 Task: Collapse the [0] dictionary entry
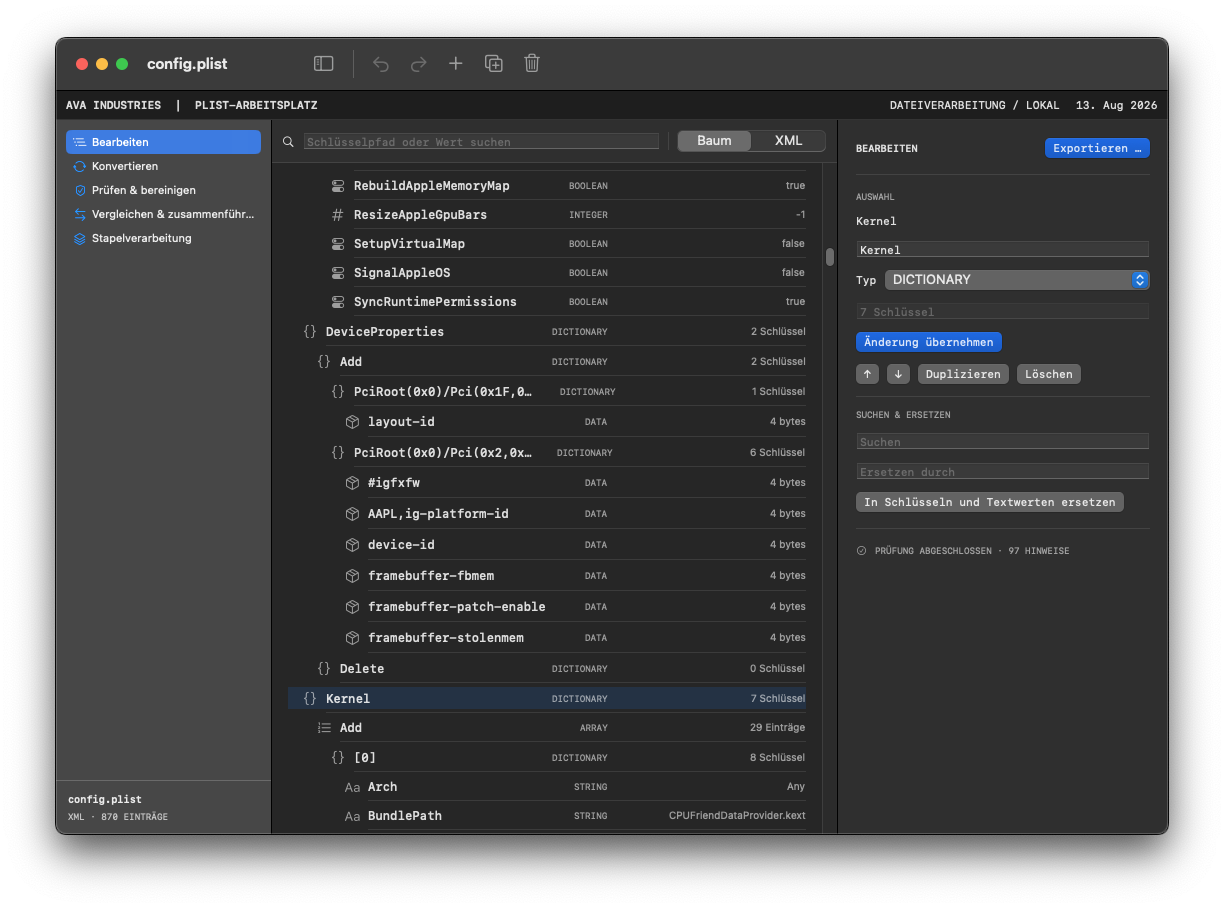coord(338,758)
